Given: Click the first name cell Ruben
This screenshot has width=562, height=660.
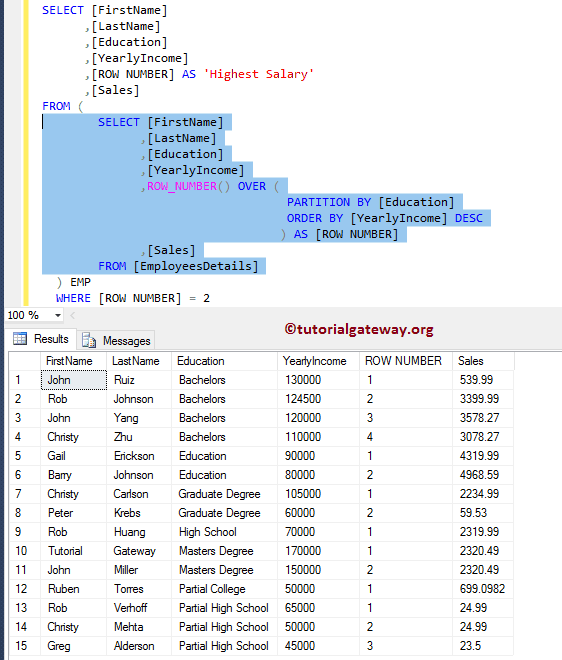Looking at the screenshot, I should tap(74, 589).
